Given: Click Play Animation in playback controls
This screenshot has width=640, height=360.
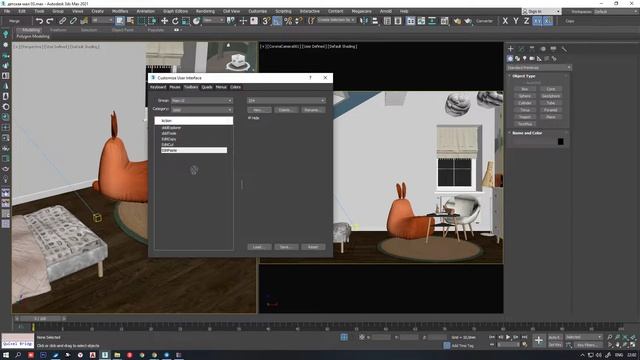Looking at the screenshot, I should point(508,337).
